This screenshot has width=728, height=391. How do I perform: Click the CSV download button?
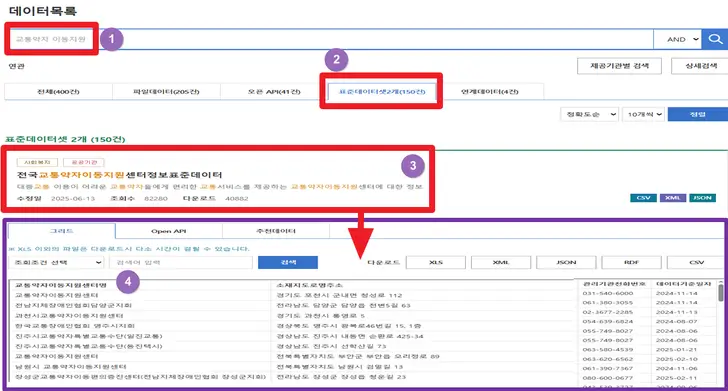(696, 262)
